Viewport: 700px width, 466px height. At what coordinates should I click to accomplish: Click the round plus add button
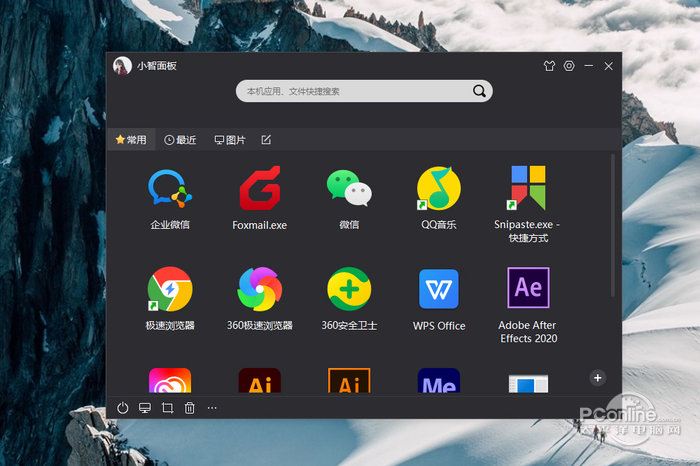598,378
